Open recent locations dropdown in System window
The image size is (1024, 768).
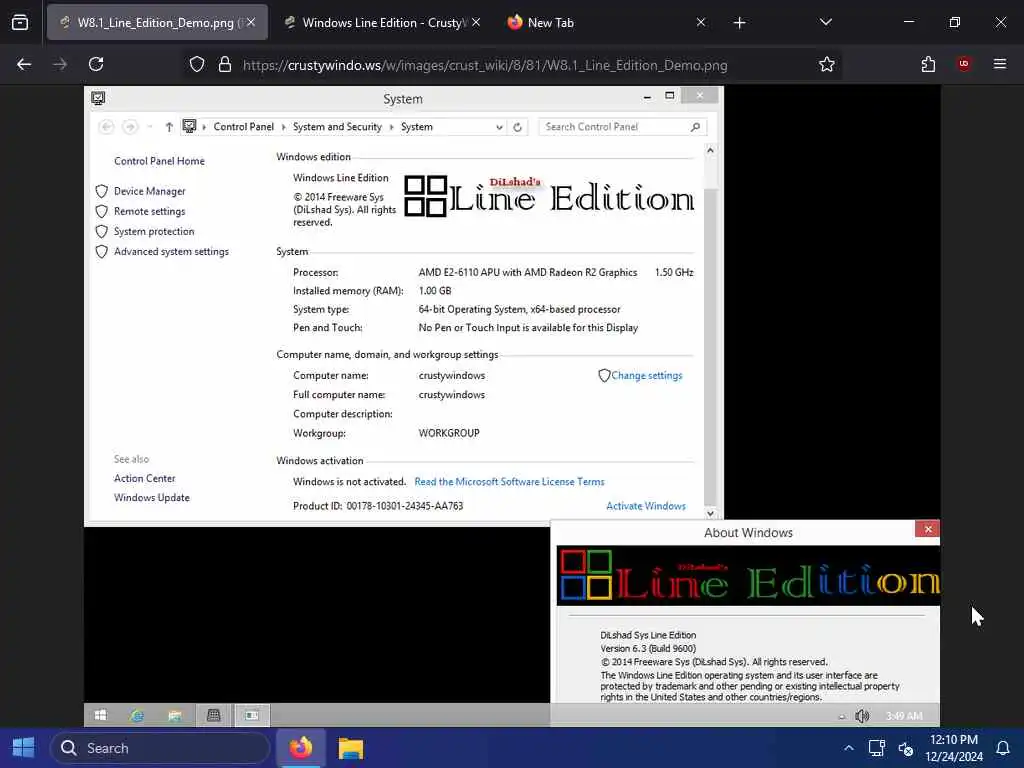[150, 127]
